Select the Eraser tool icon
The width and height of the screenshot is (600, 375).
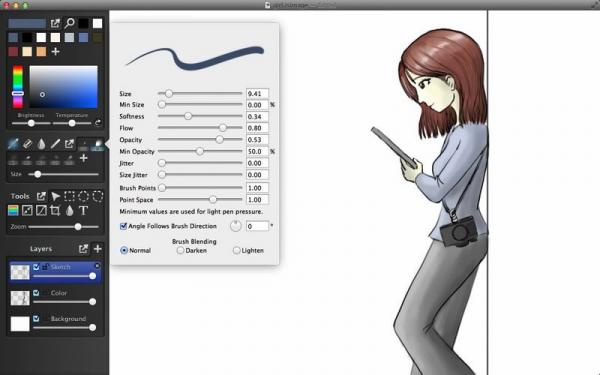pos(27,144)
